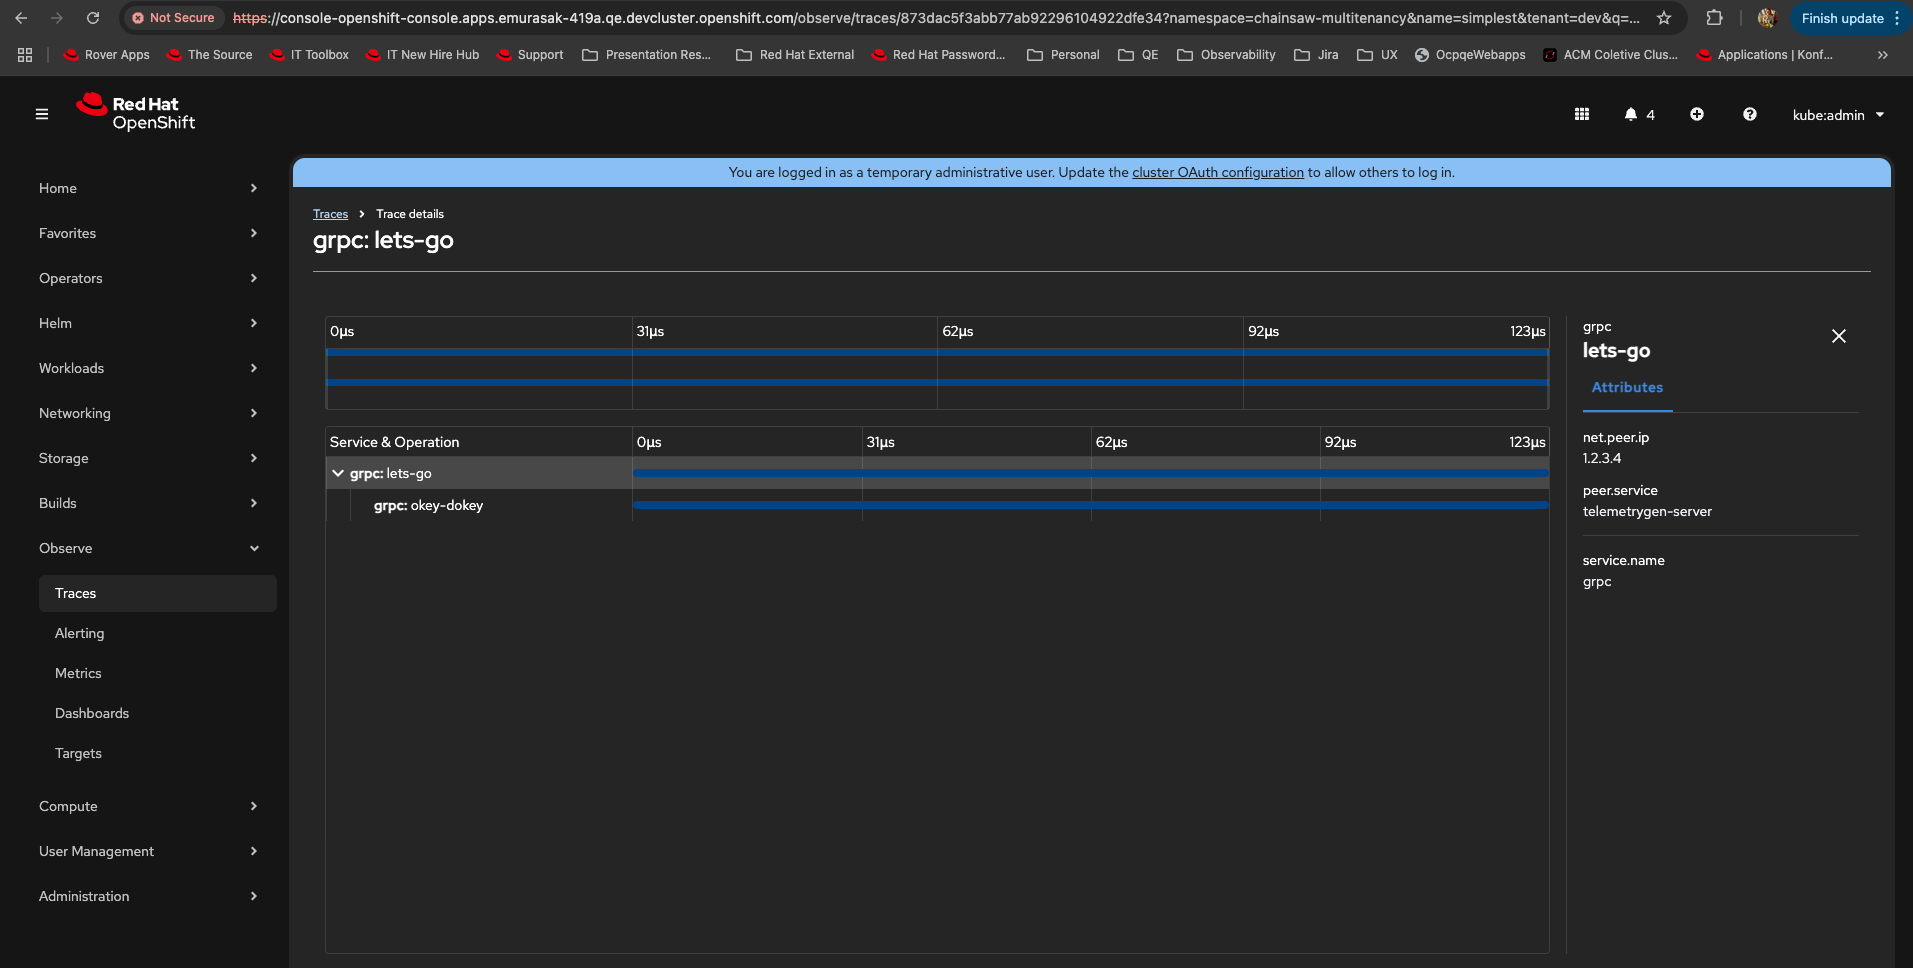Reload the page in browser

(93, 18)
